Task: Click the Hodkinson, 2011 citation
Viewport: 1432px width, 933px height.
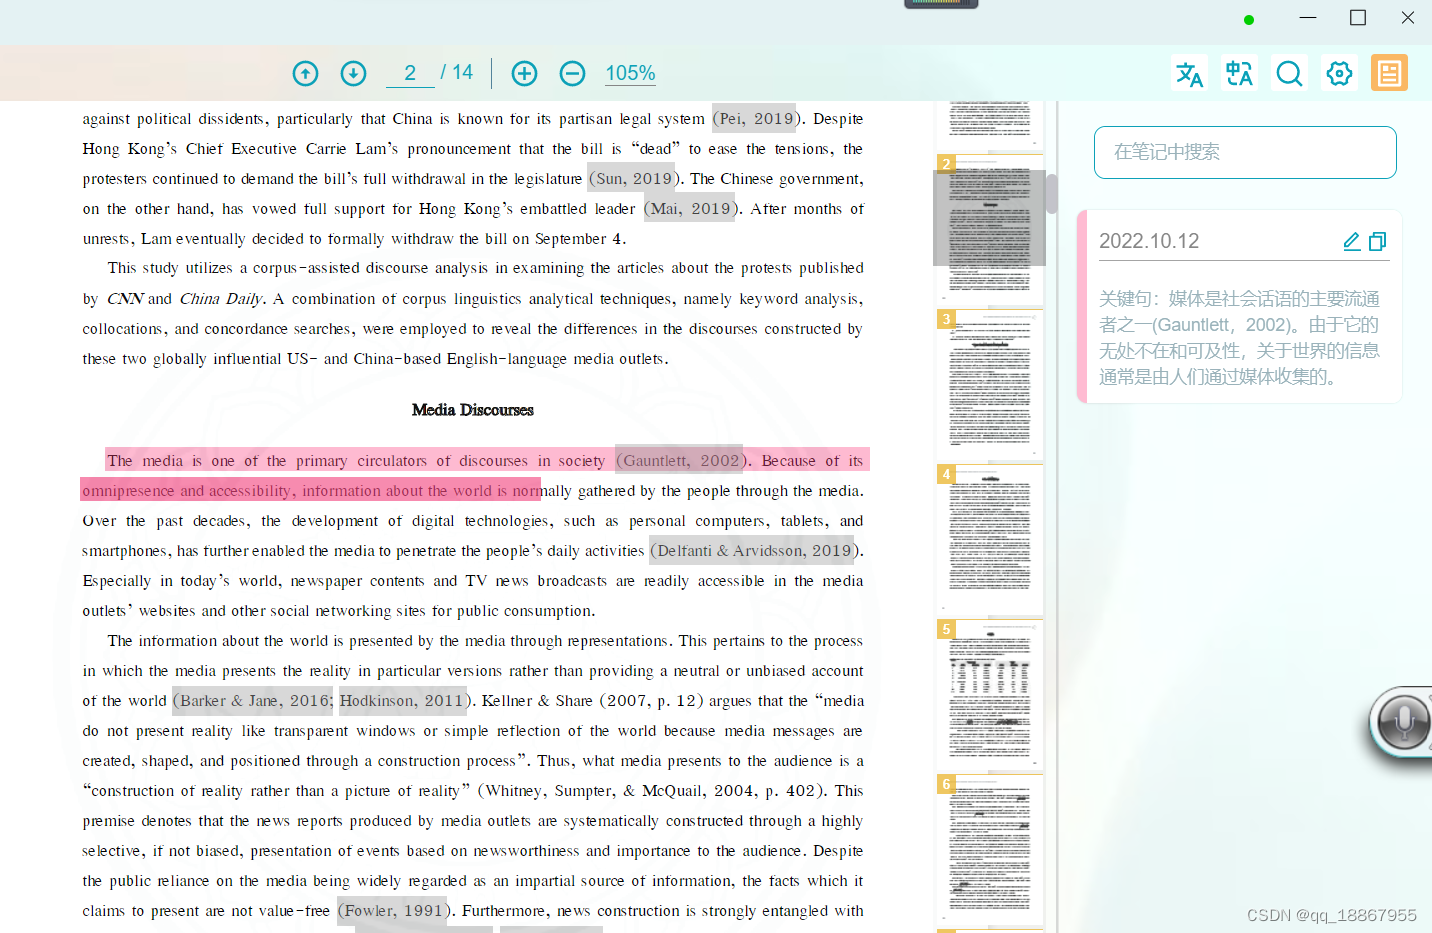Action: [x=402, y=700]
